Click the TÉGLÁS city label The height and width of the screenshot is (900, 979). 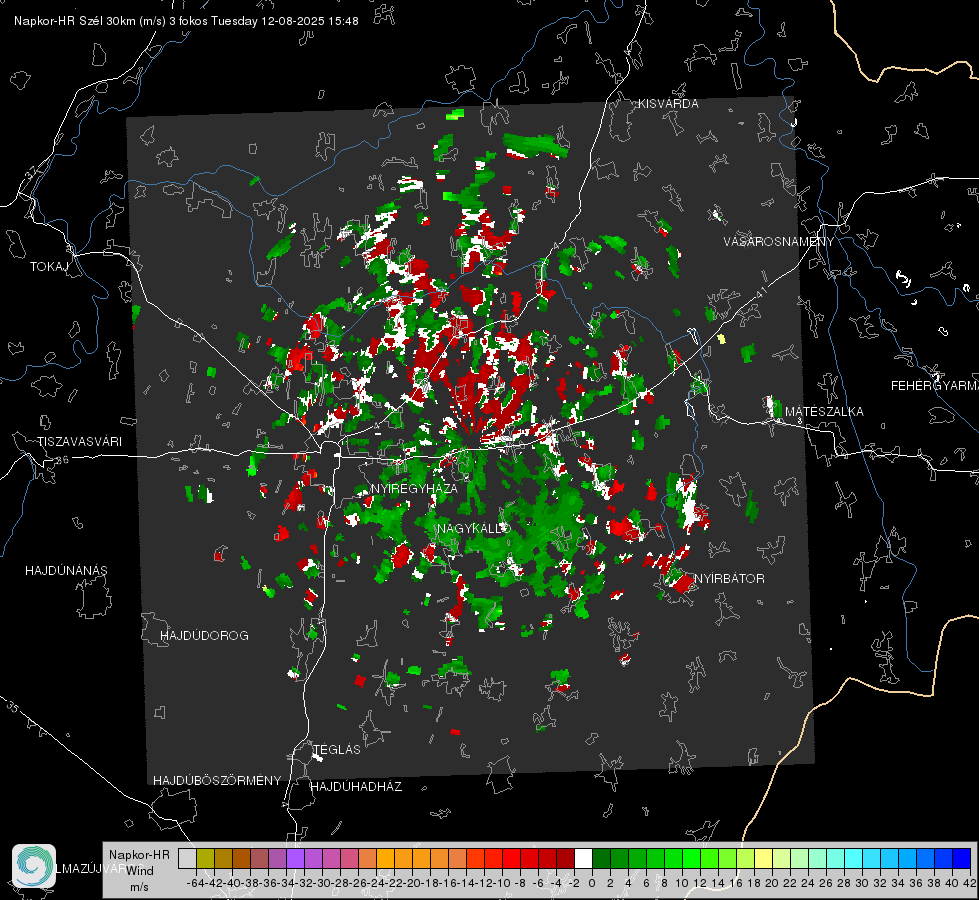337,750
